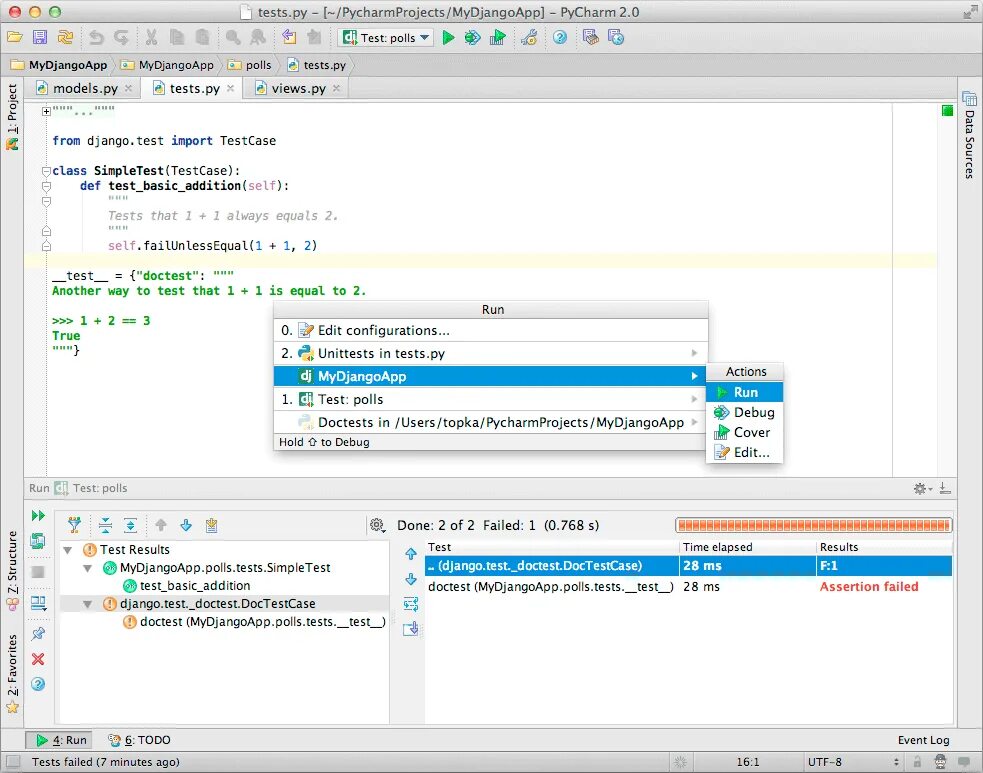
Task: Collapse the django.test._doctest.DocTestCase node
Action: click(x=88, y=604)
